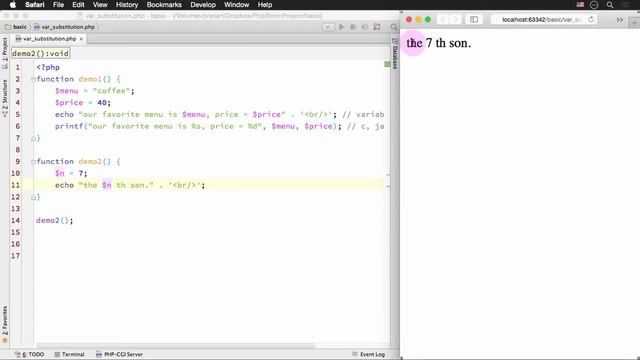The height and width of the screenshot is (360, 640).
Task: Open the Develop menu
Action: point(203,5)
